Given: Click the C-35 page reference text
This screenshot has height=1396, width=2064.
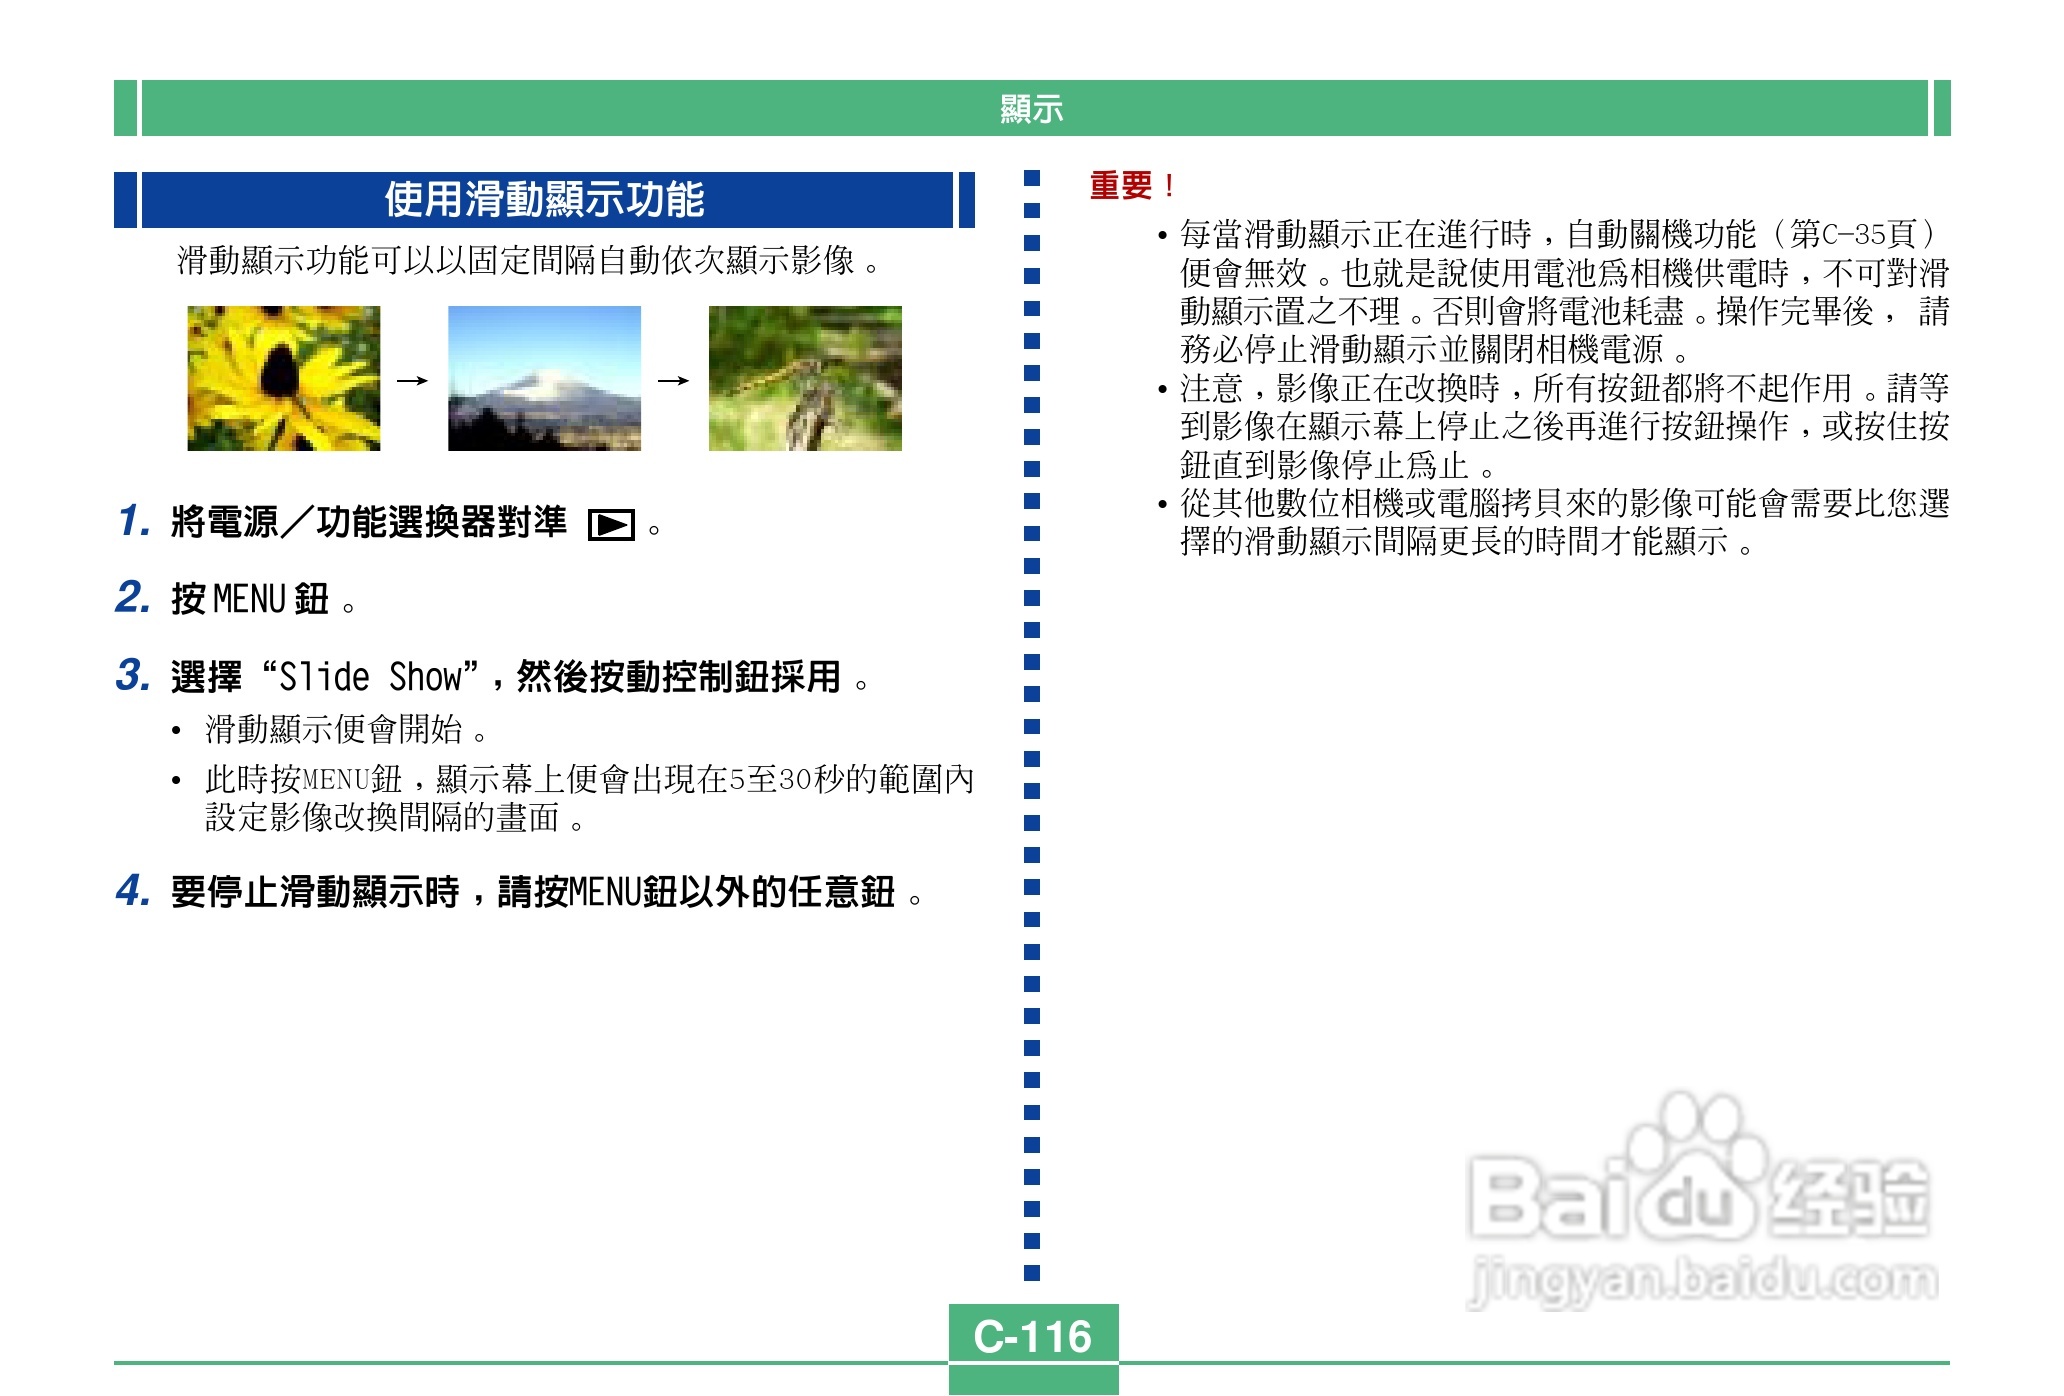Looking at the screenshot, I should 1853,235.
